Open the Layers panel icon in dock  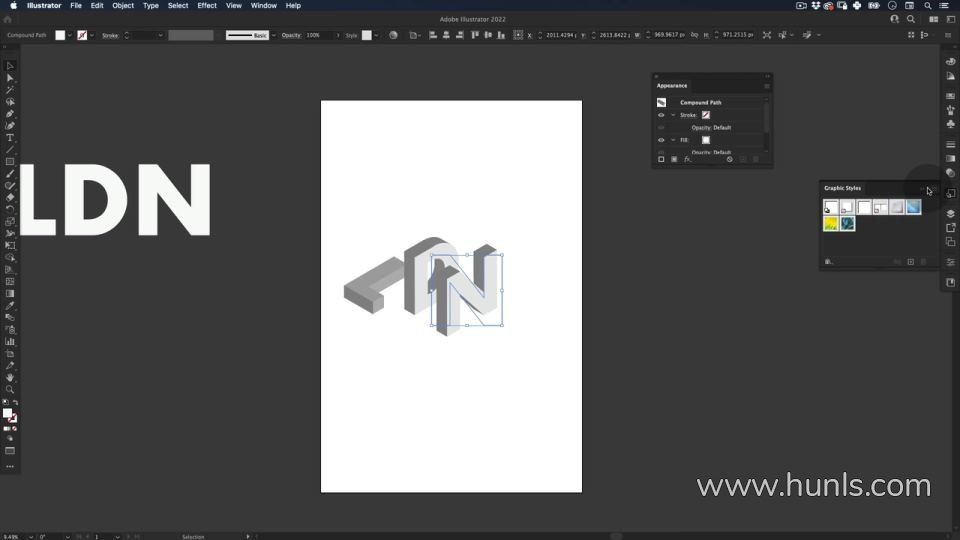pyautogui.click(x=950, y=213)
